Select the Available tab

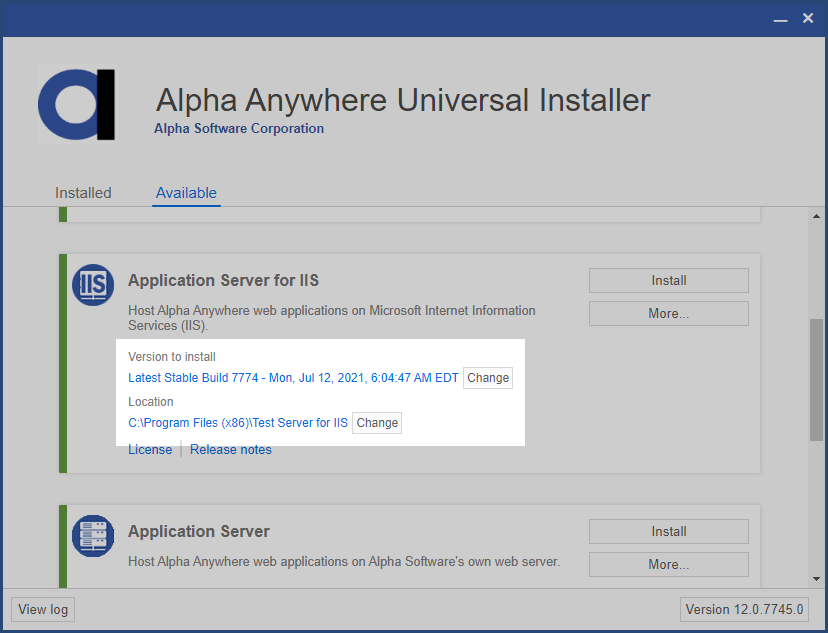186,193
